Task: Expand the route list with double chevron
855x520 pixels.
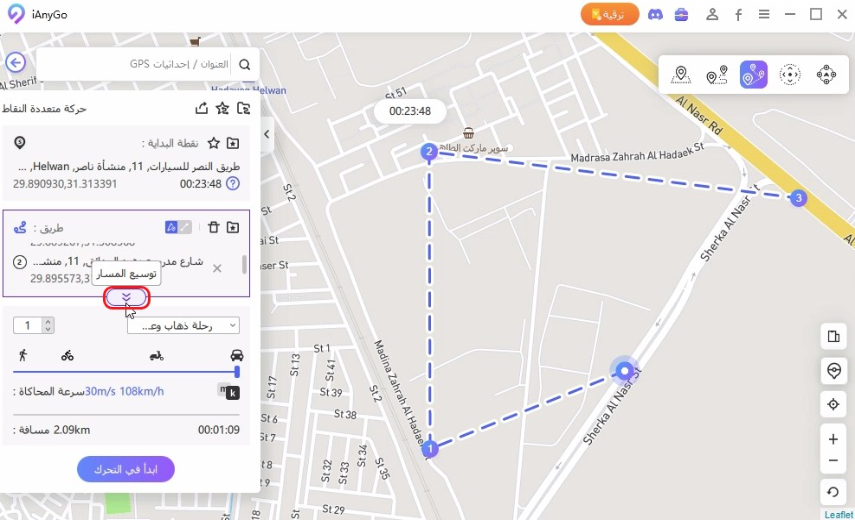Action: (126, 297)
